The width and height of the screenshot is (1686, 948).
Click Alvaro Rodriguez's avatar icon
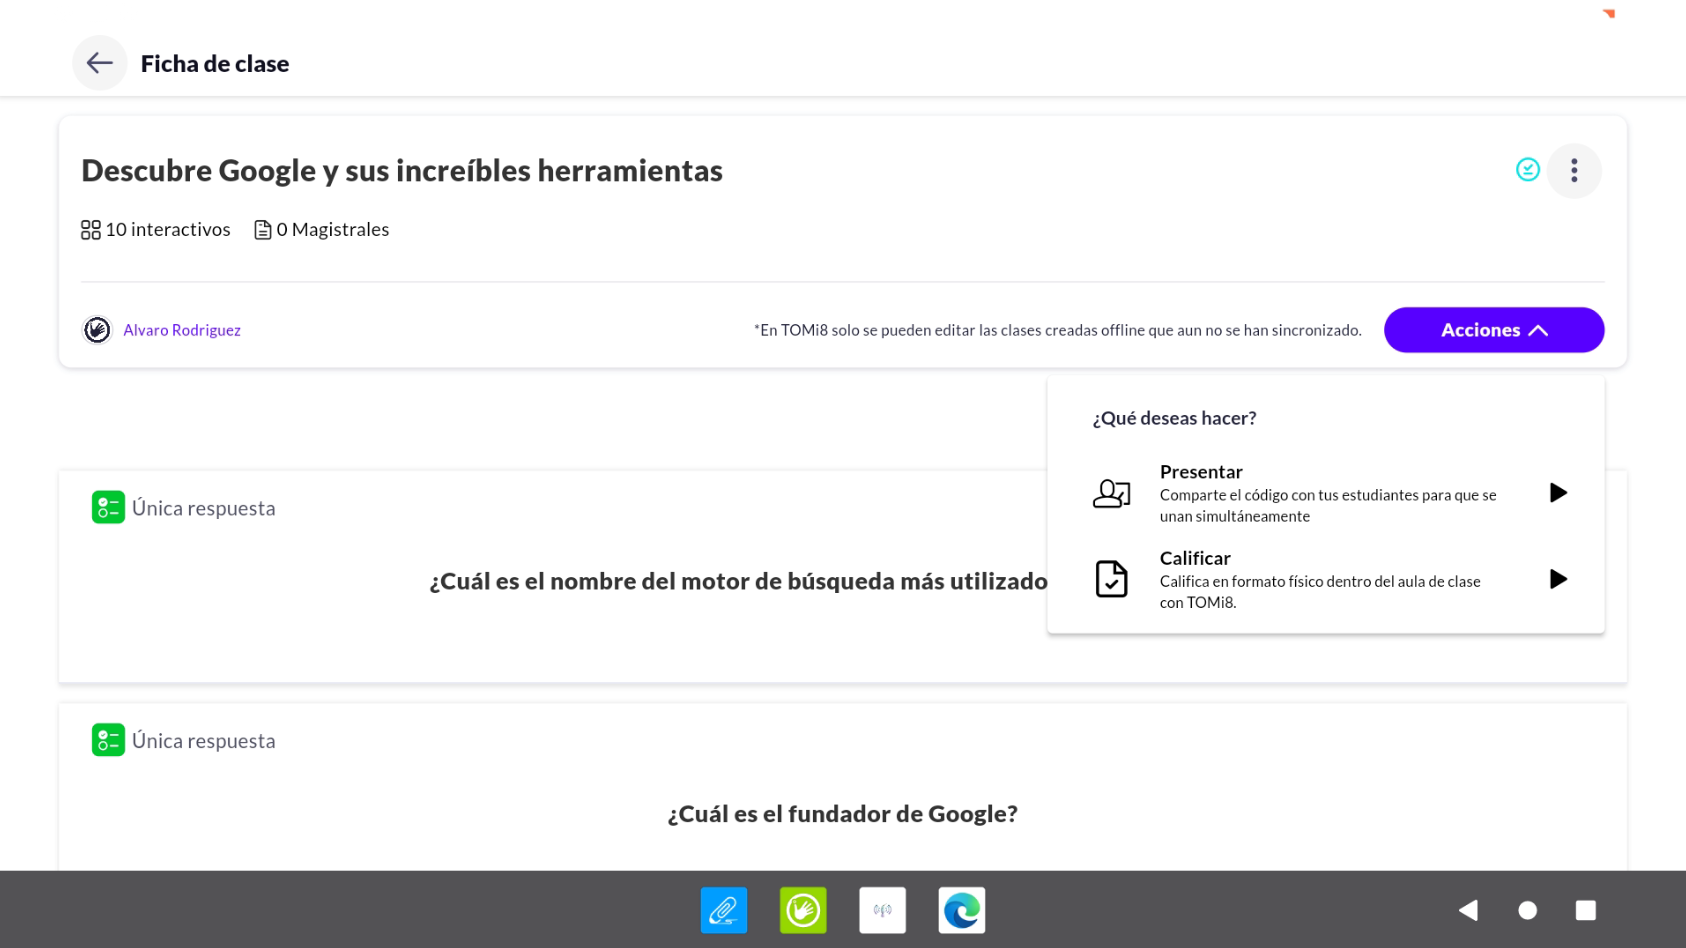97,330
